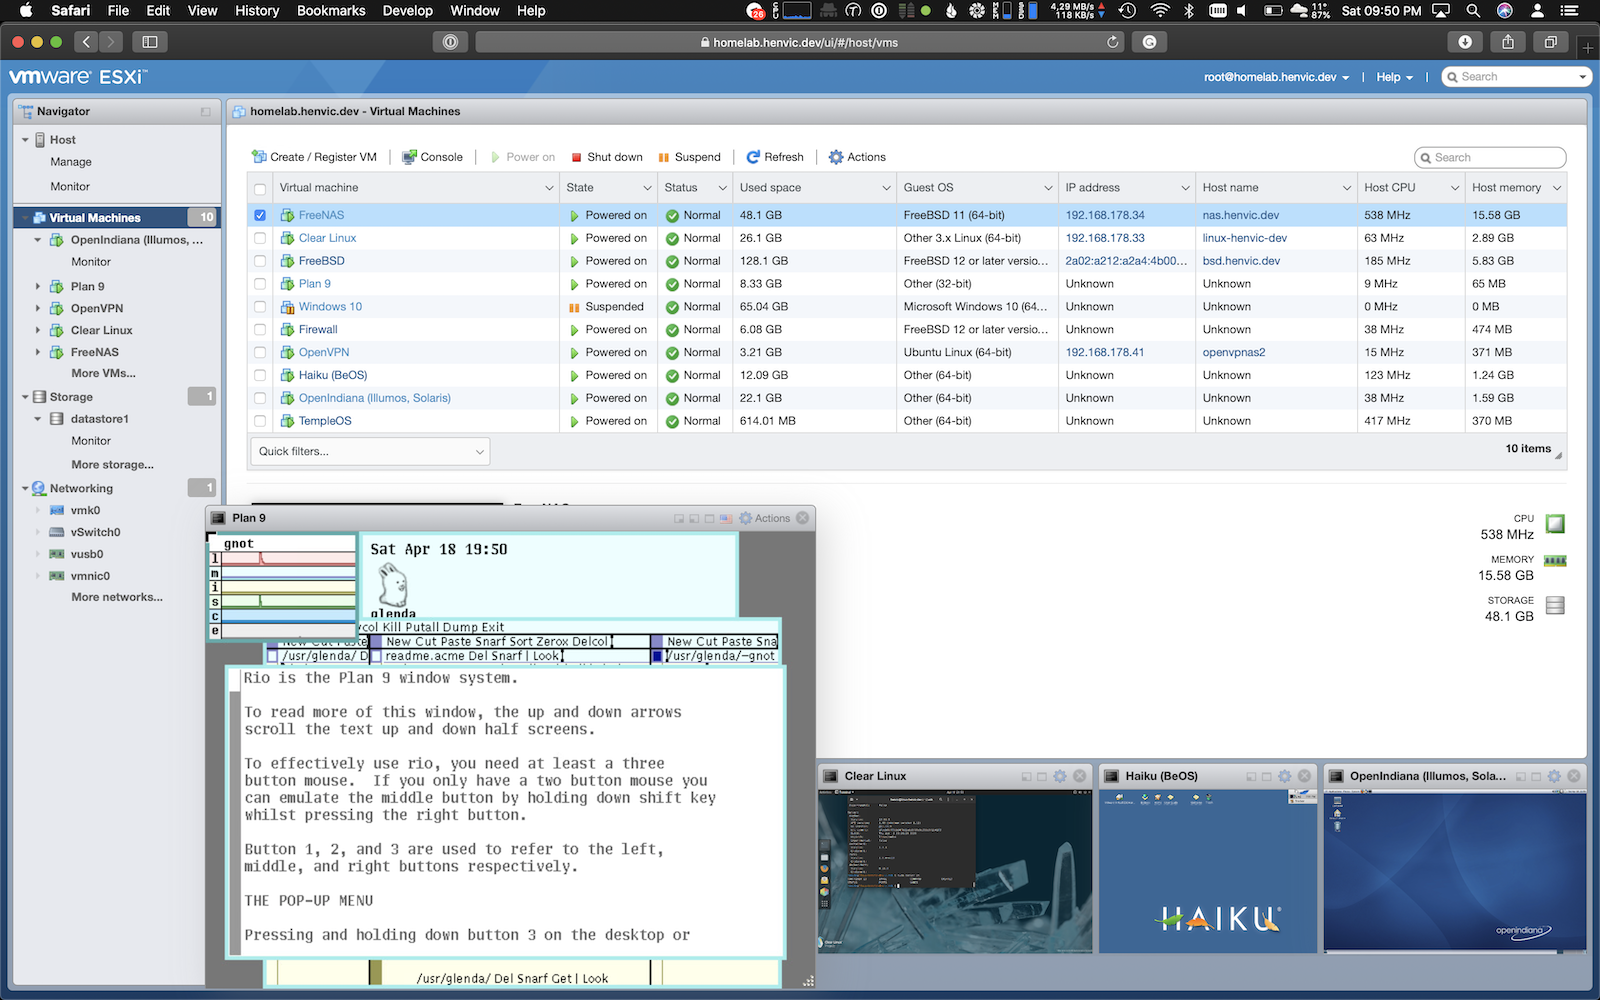Collapse the Storage section in Navigator
The width and height of the screenshot is (1600, 1000).
(x=25, y=397)
